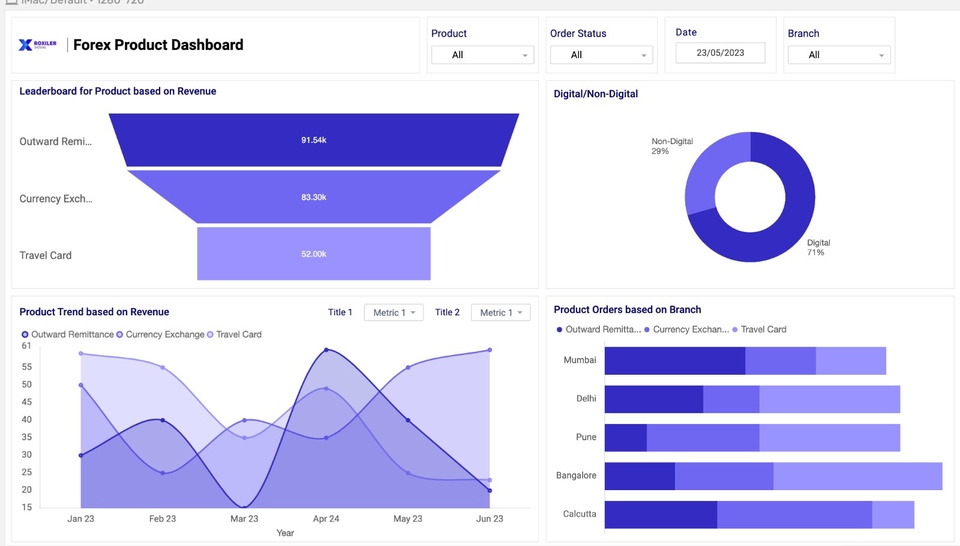
Task: Select the Bangalore bar's light Travel Card segment
Action: tap(857, 476)
